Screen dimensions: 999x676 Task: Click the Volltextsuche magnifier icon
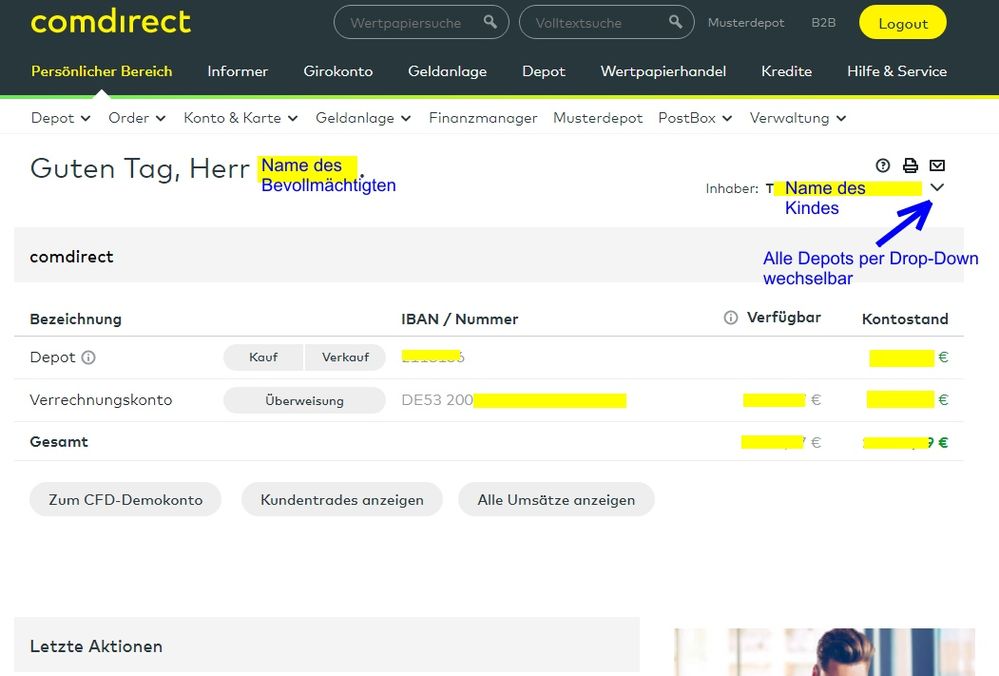(675, 21)
